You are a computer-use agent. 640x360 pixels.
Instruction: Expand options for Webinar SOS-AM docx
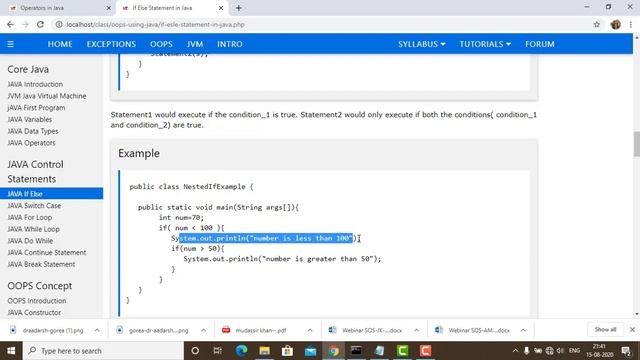click(523, 330)
